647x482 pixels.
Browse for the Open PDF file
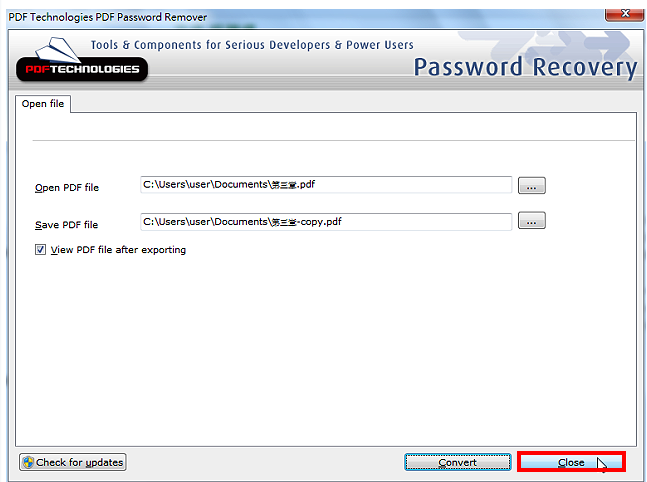tap(531, 185)
